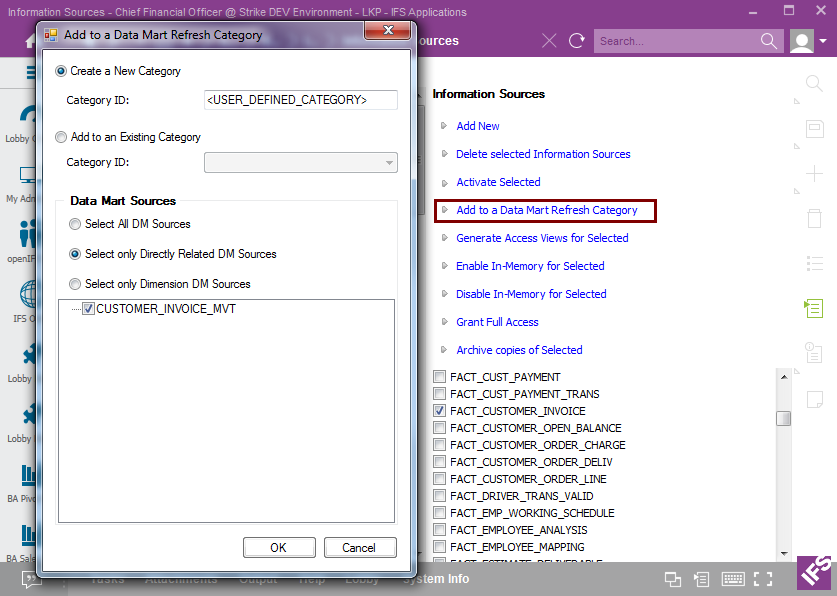Click the save disk icon in right sidebar

[815, 129]
